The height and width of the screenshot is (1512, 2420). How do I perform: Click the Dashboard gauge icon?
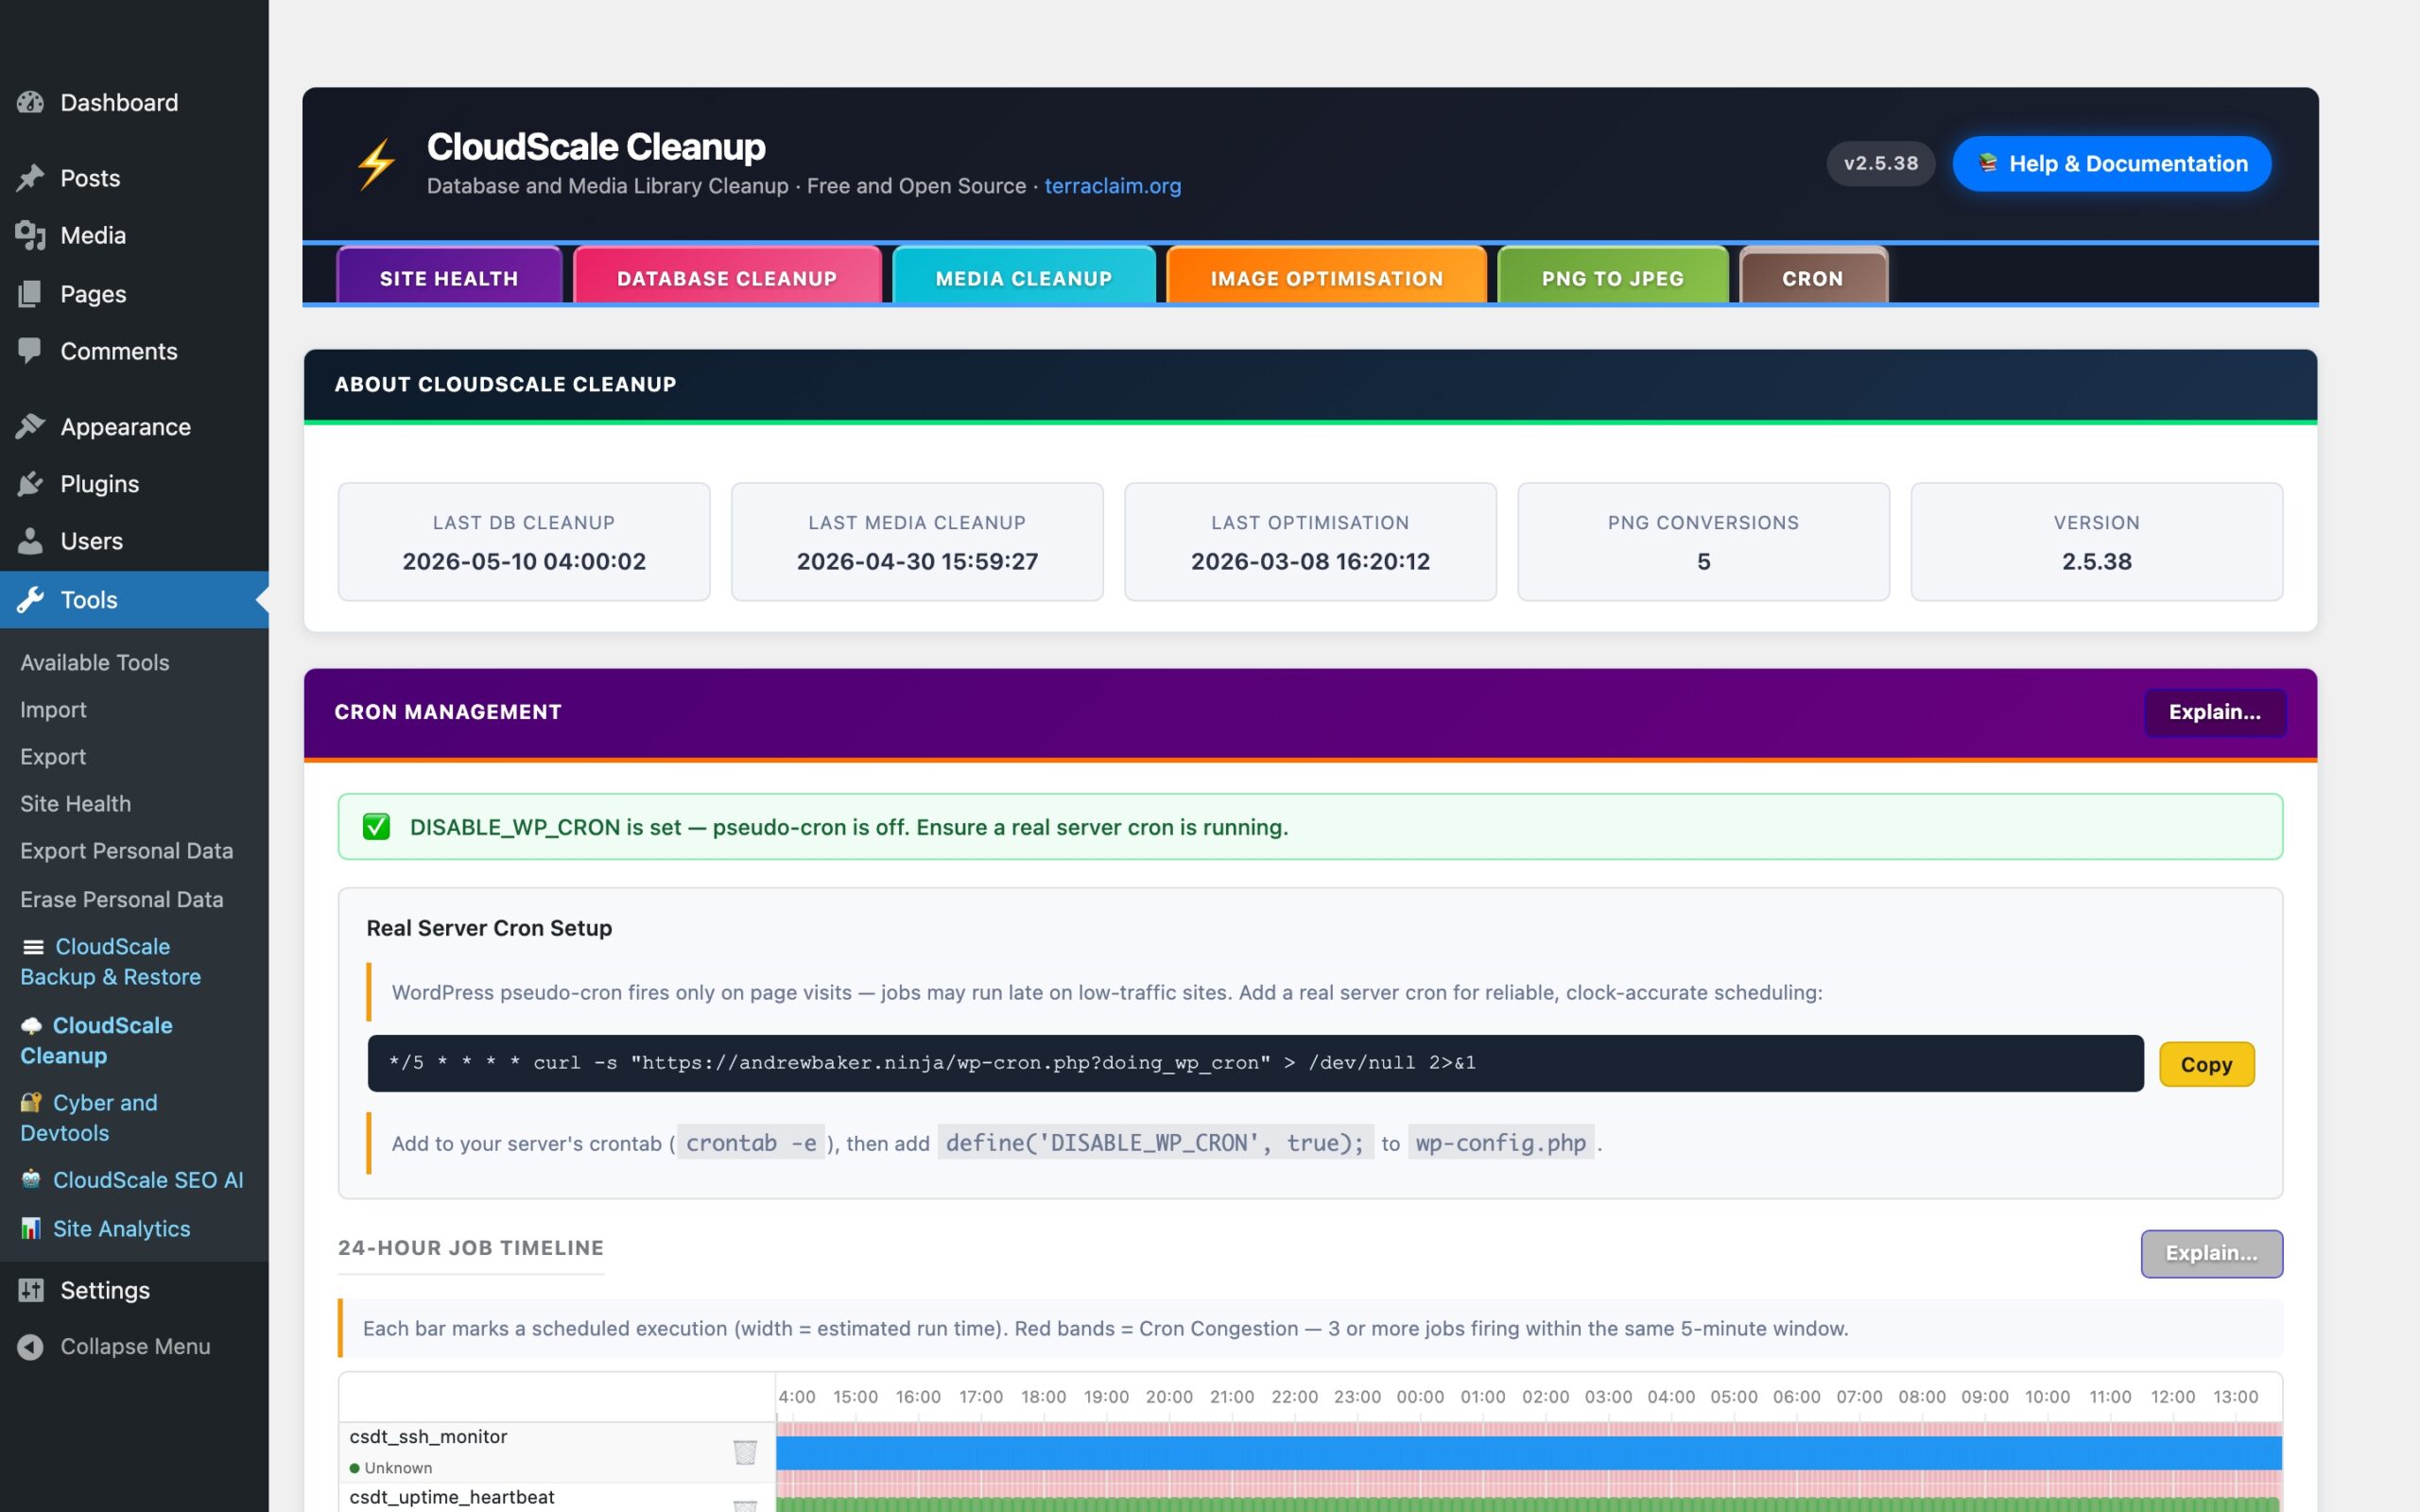pos(30,102)
